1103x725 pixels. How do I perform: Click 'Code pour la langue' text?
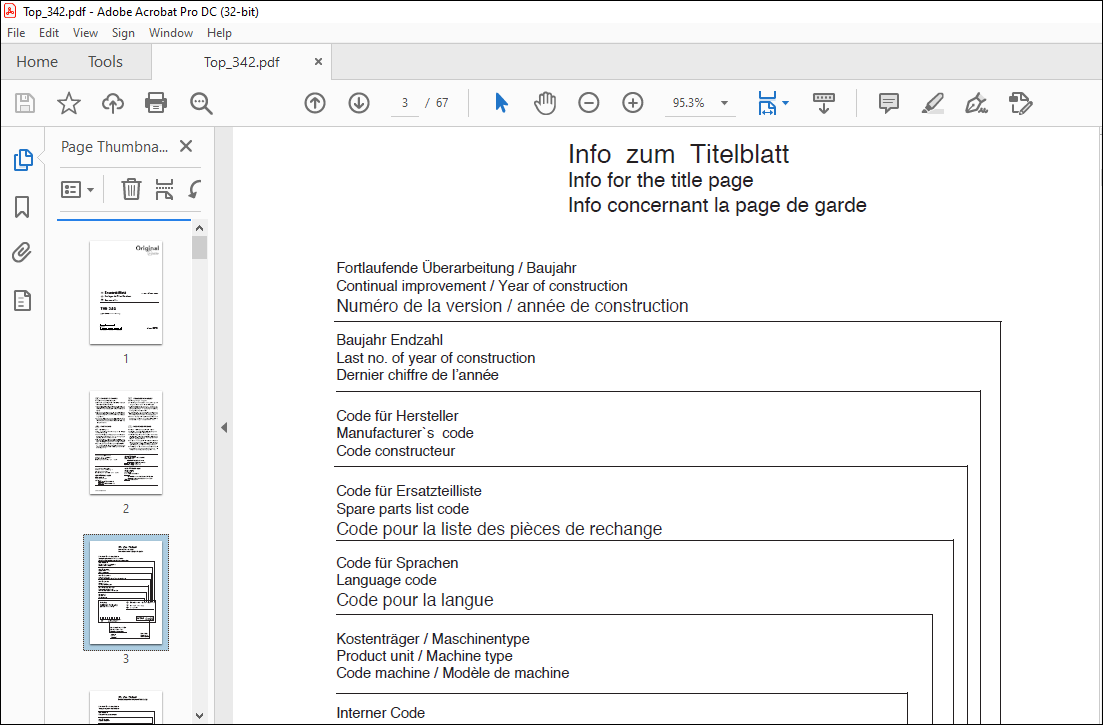coord(415,600)
